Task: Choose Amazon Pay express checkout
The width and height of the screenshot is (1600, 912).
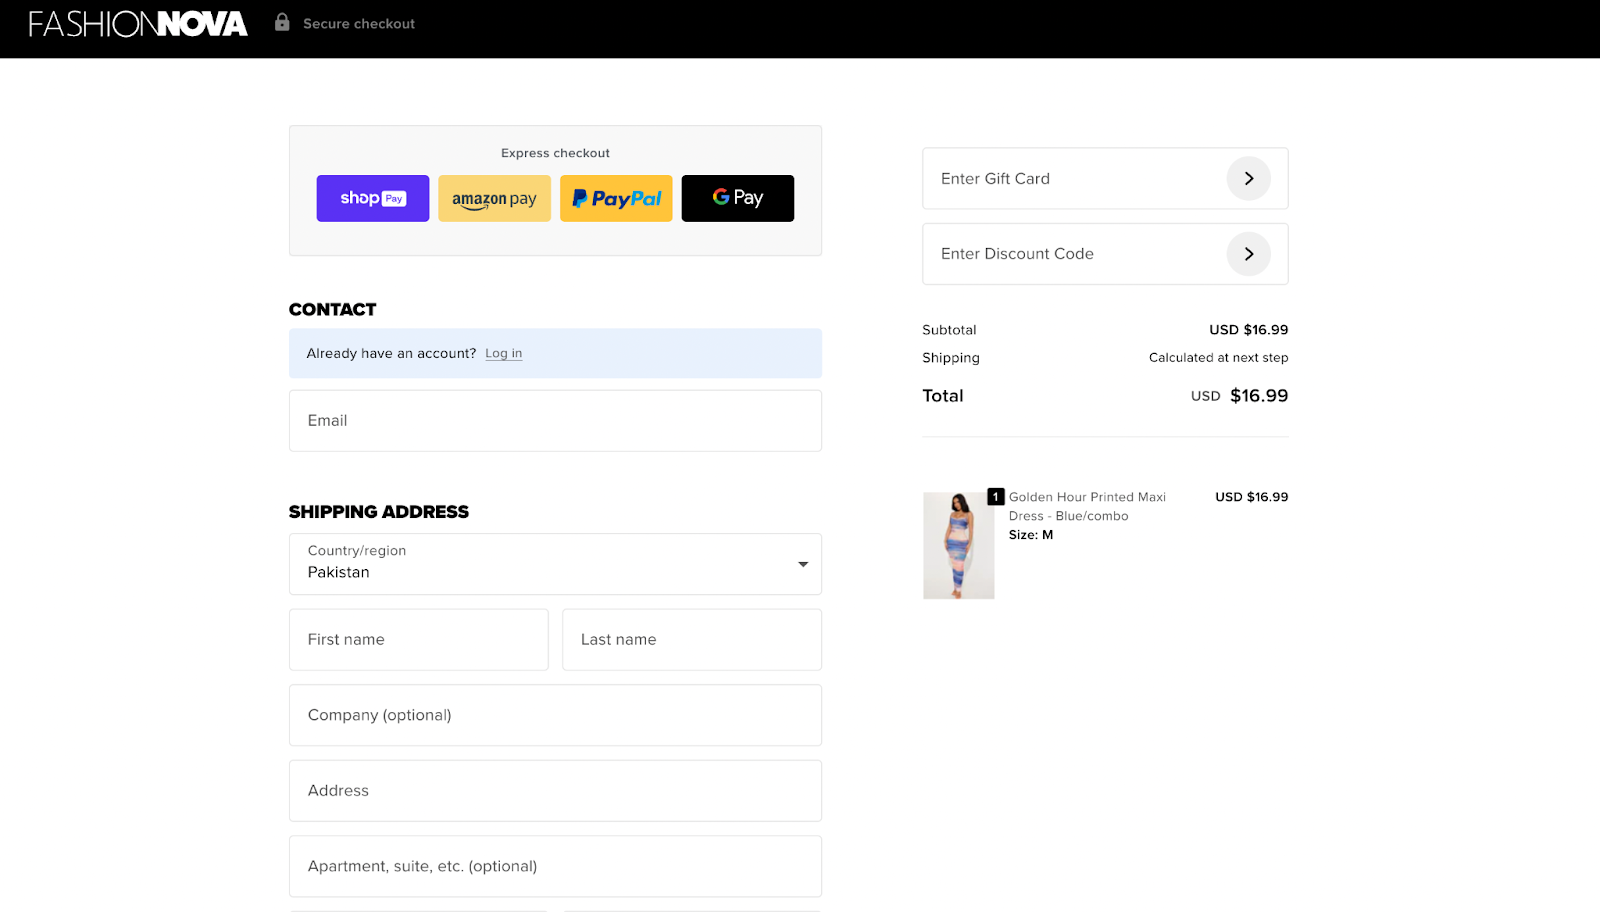Action: [x=494, y=198]
